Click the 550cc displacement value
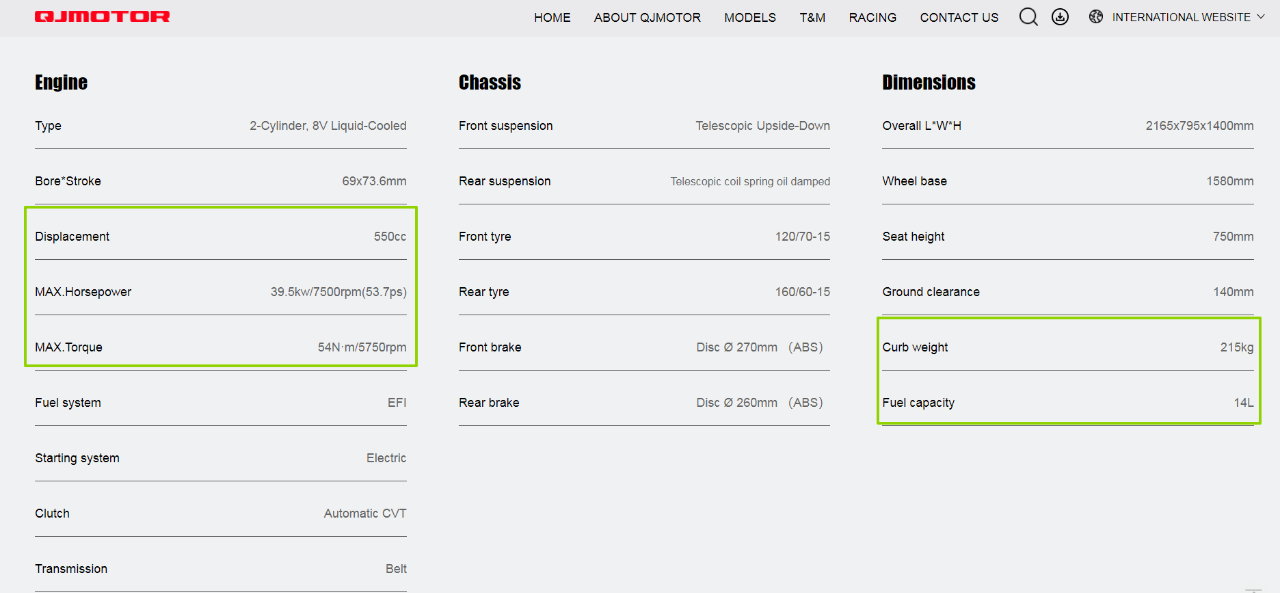The height and width of the screenshot is (593, 1280). pos(390,237)
